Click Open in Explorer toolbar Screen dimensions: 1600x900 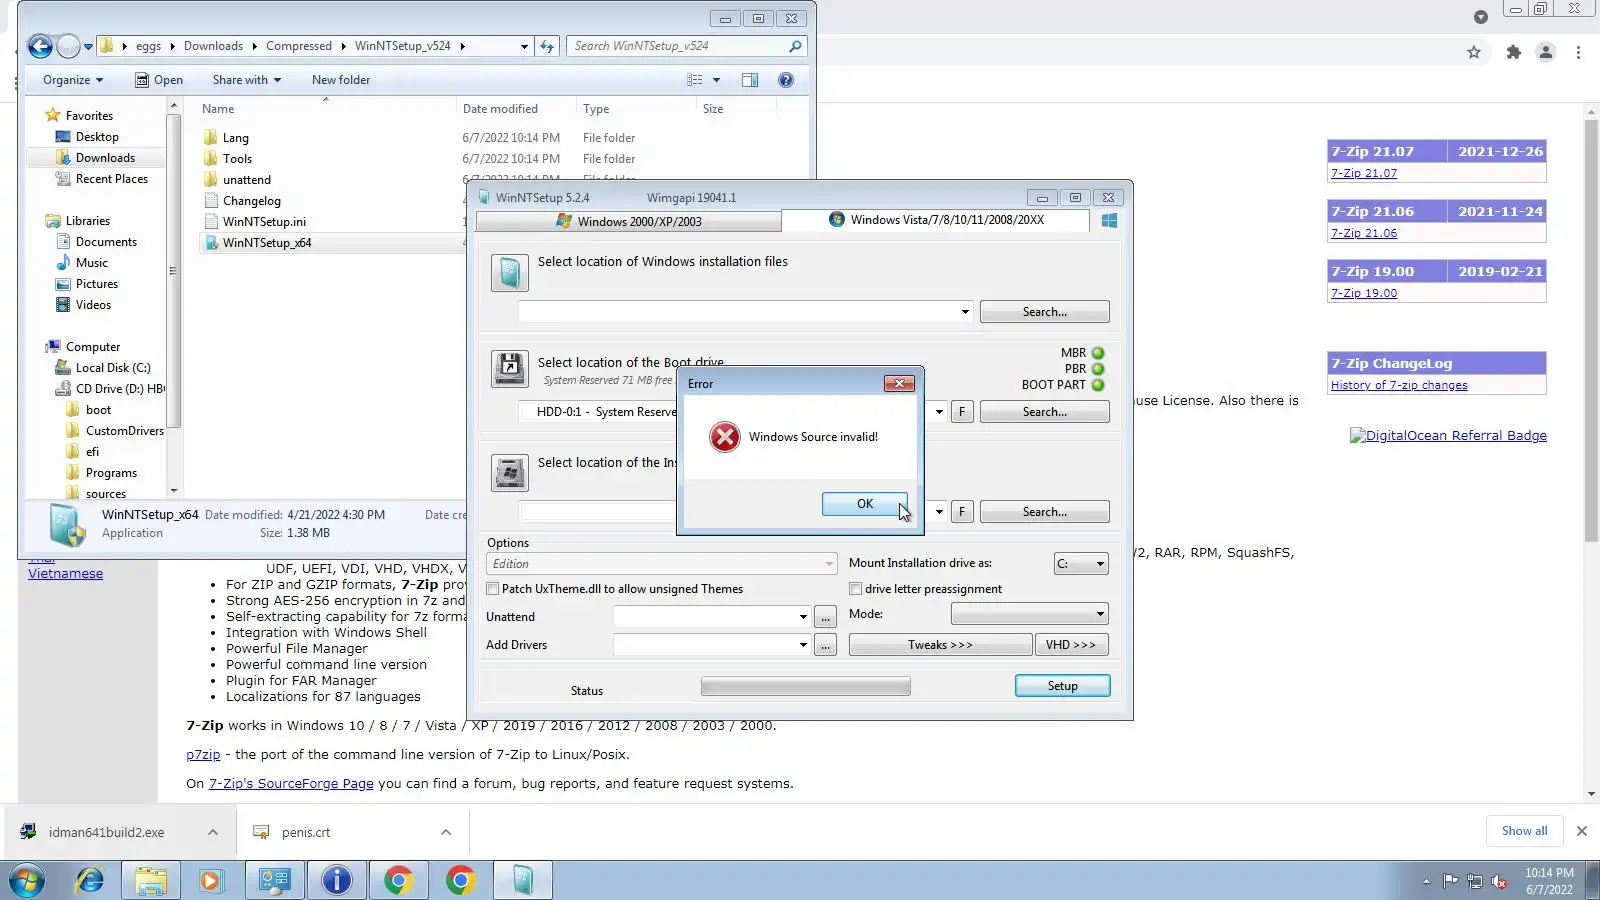tap(159, 80)
